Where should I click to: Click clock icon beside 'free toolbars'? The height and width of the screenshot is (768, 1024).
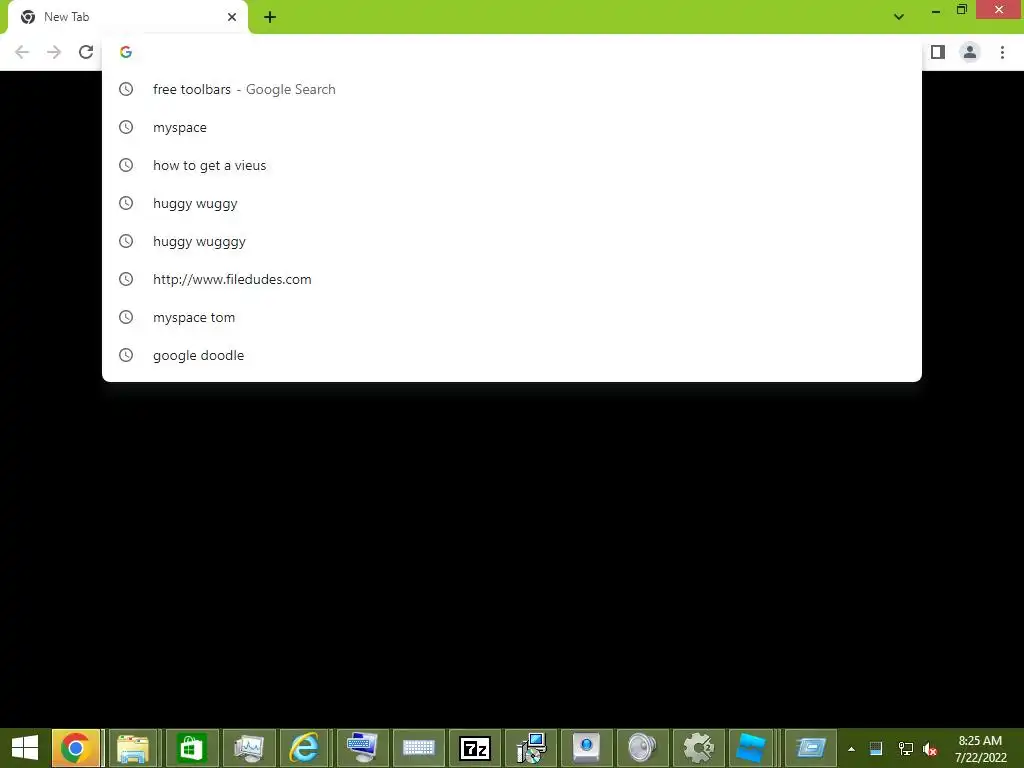[126, 89]
